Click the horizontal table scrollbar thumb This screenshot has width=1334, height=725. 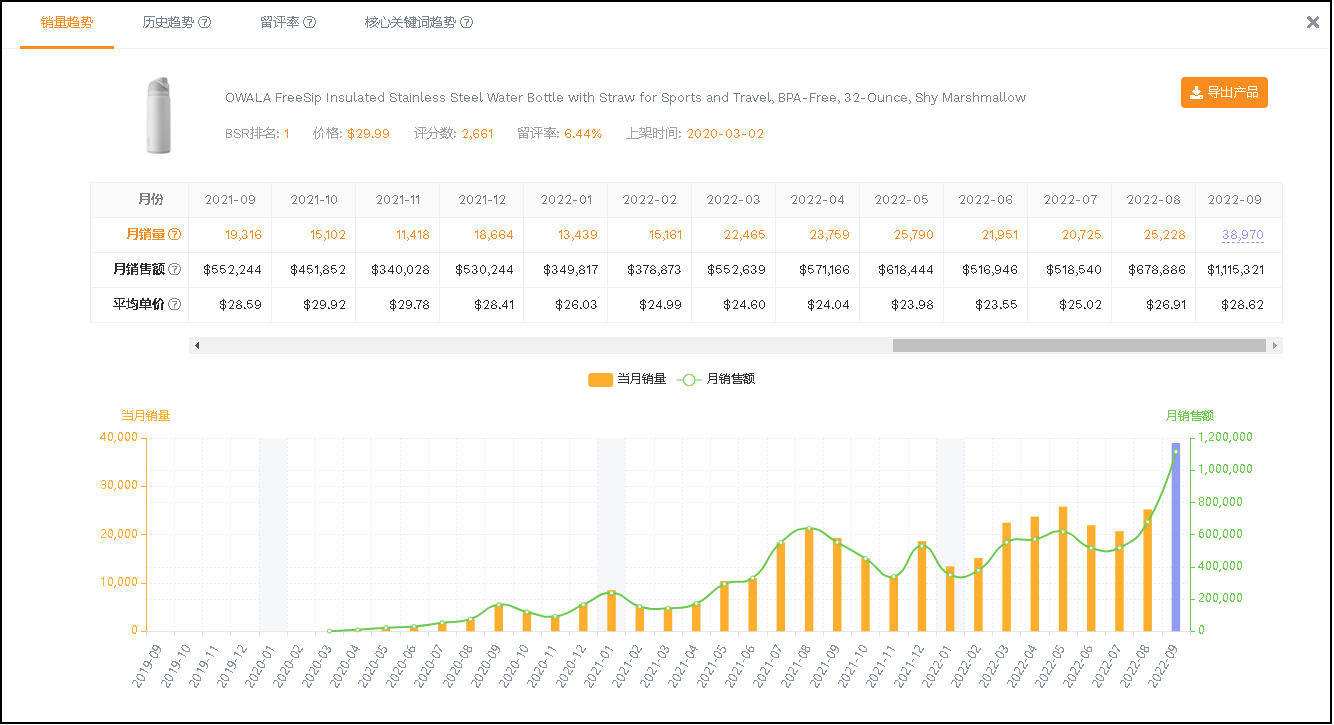pos(1078,346)
